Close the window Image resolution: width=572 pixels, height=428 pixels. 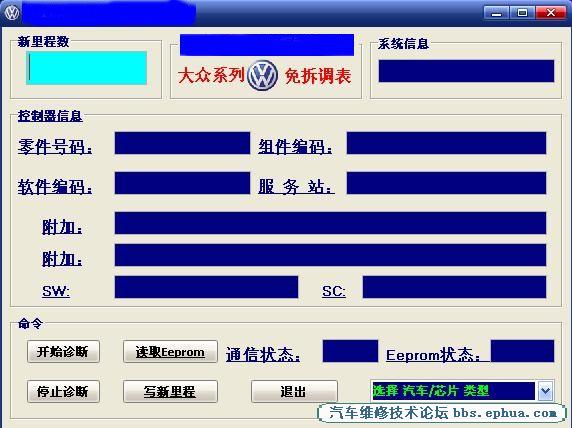click(550, 13)
